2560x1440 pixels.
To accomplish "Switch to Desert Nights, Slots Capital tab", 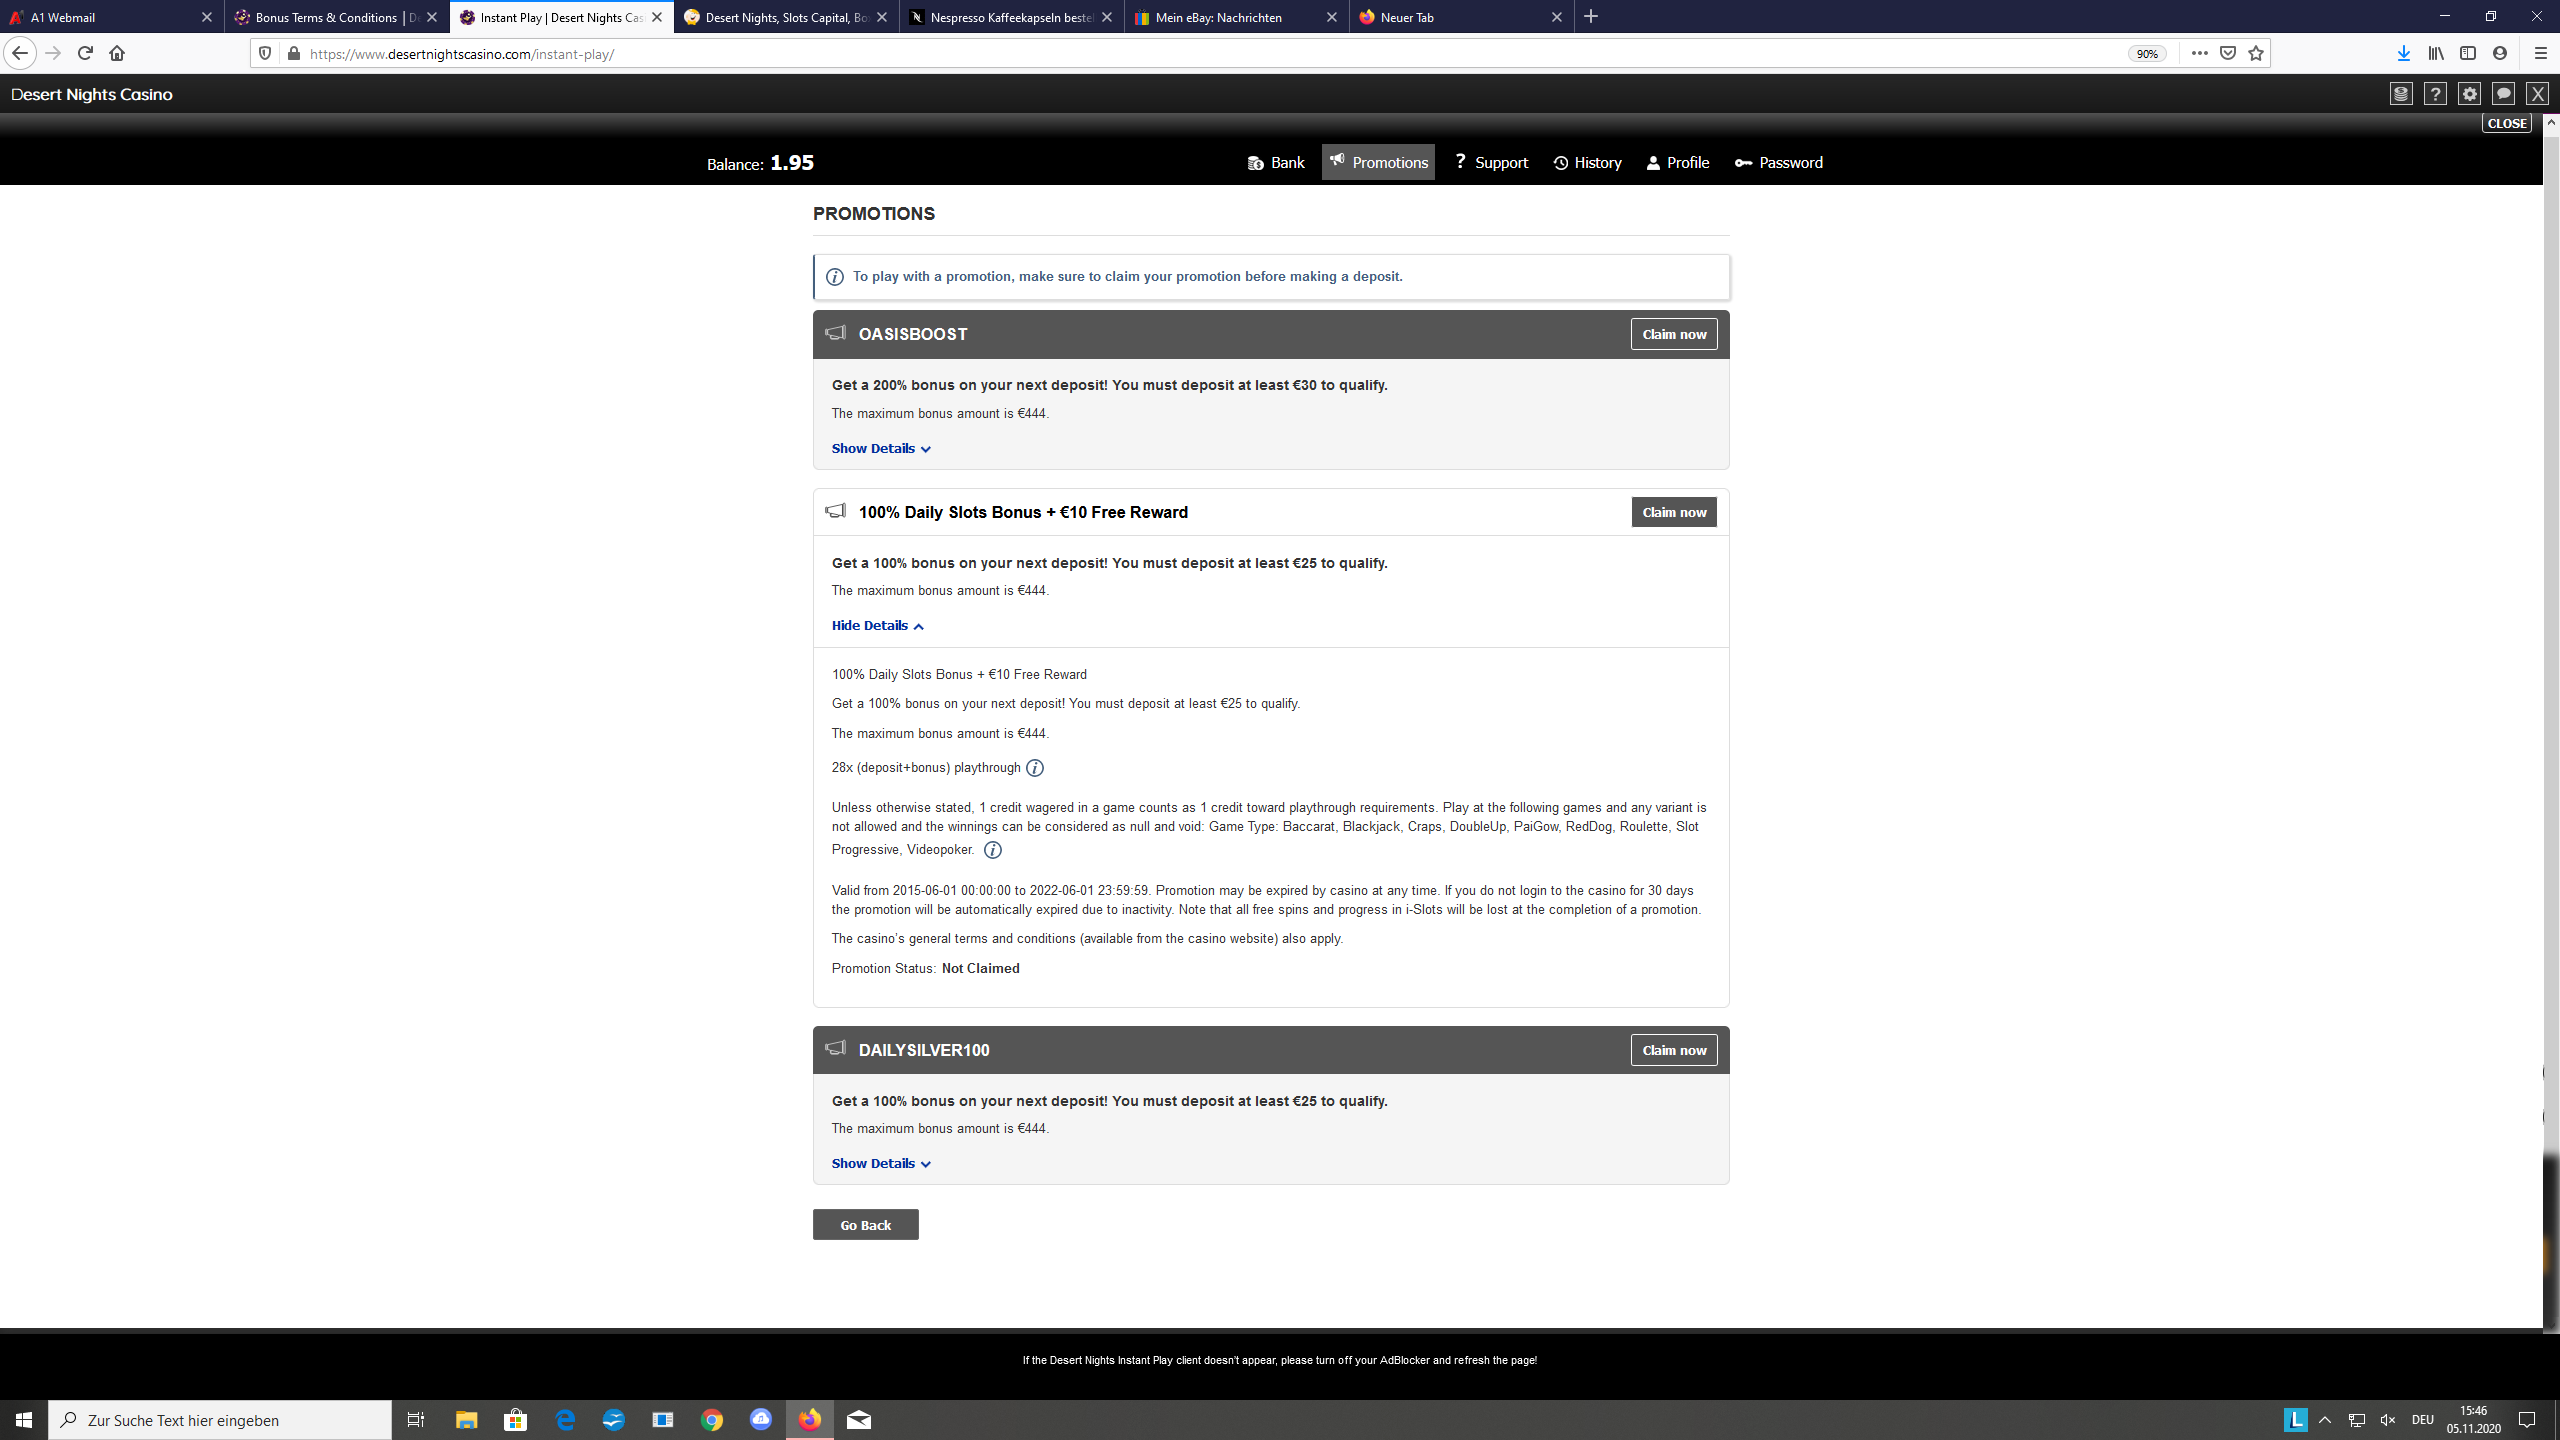I will [x=787, y=17].
